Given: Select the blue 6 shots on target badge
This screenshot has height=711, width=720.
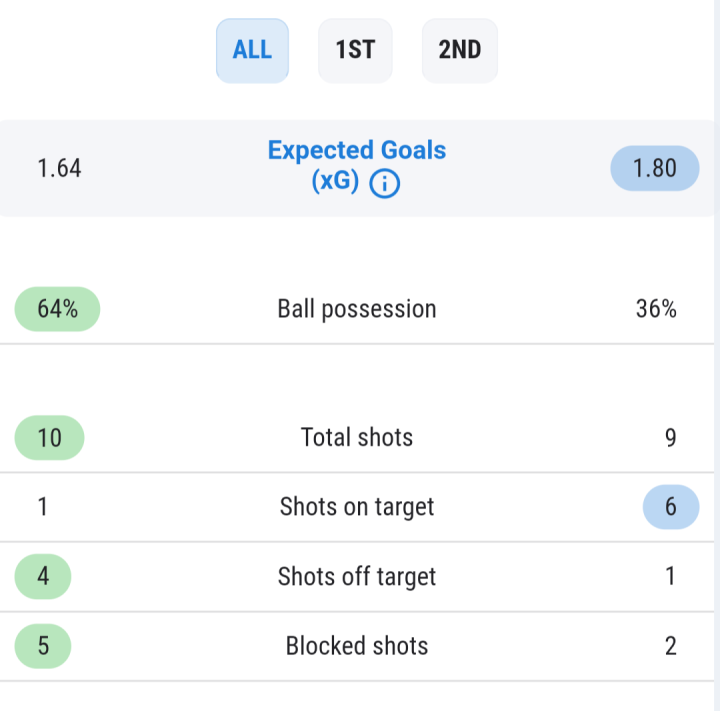Looking at the screenshot, I should tap(671, 507).
